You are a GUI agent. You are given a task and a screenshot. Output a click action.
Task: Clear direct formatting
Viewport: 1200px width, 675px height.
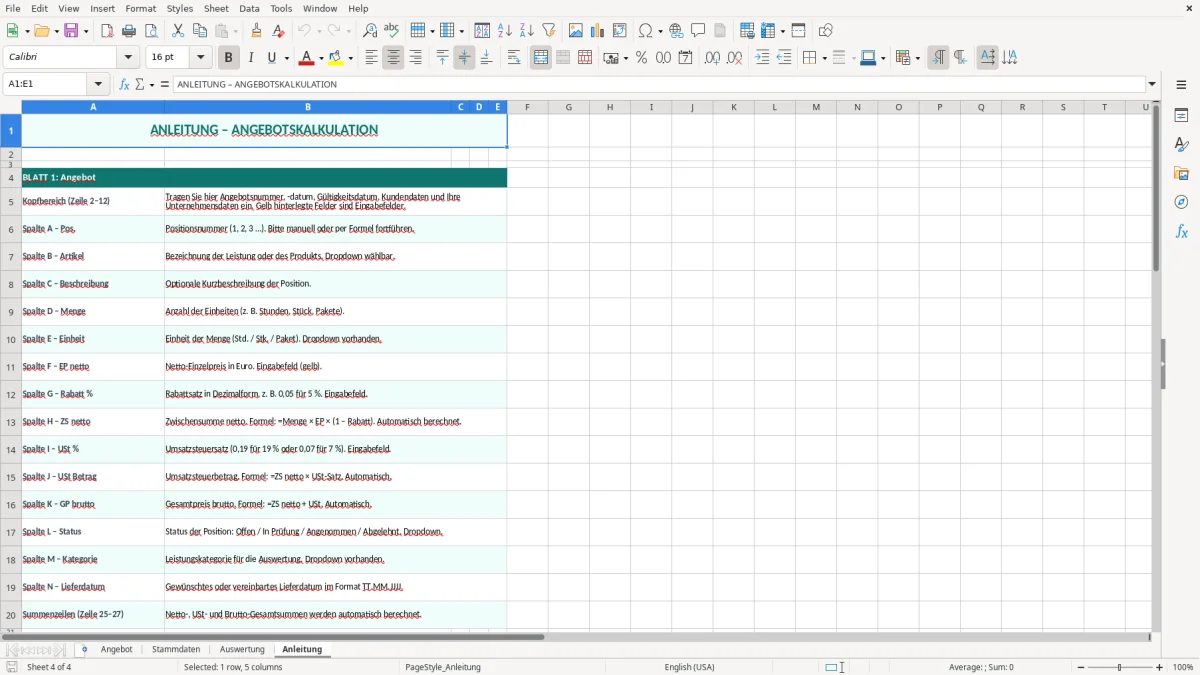(279, 31)
